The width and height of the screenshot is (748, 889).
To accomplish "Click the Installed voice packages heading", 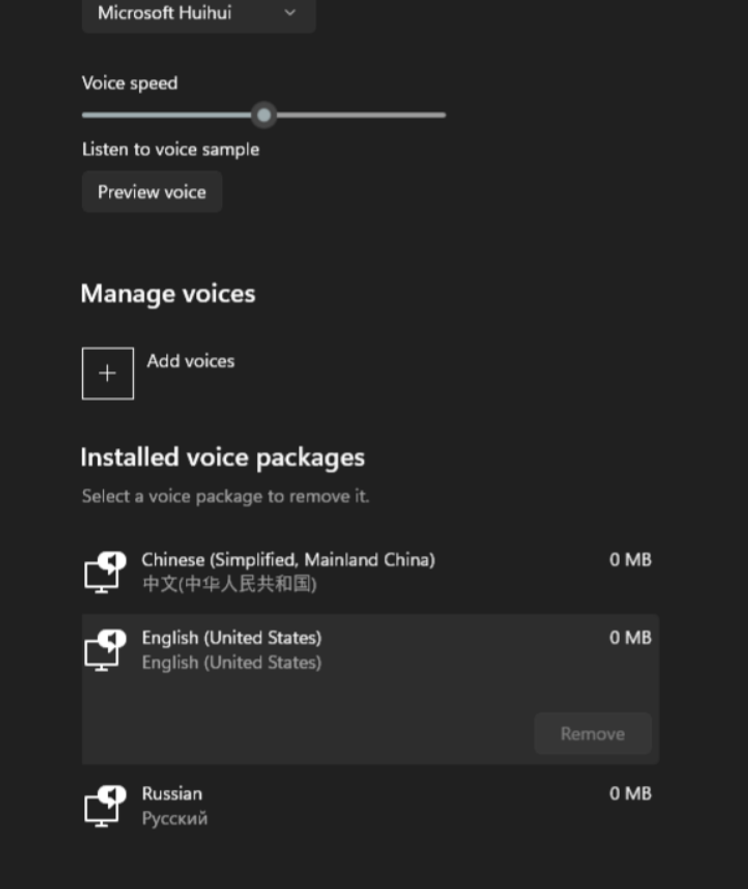I will [222, 457].
